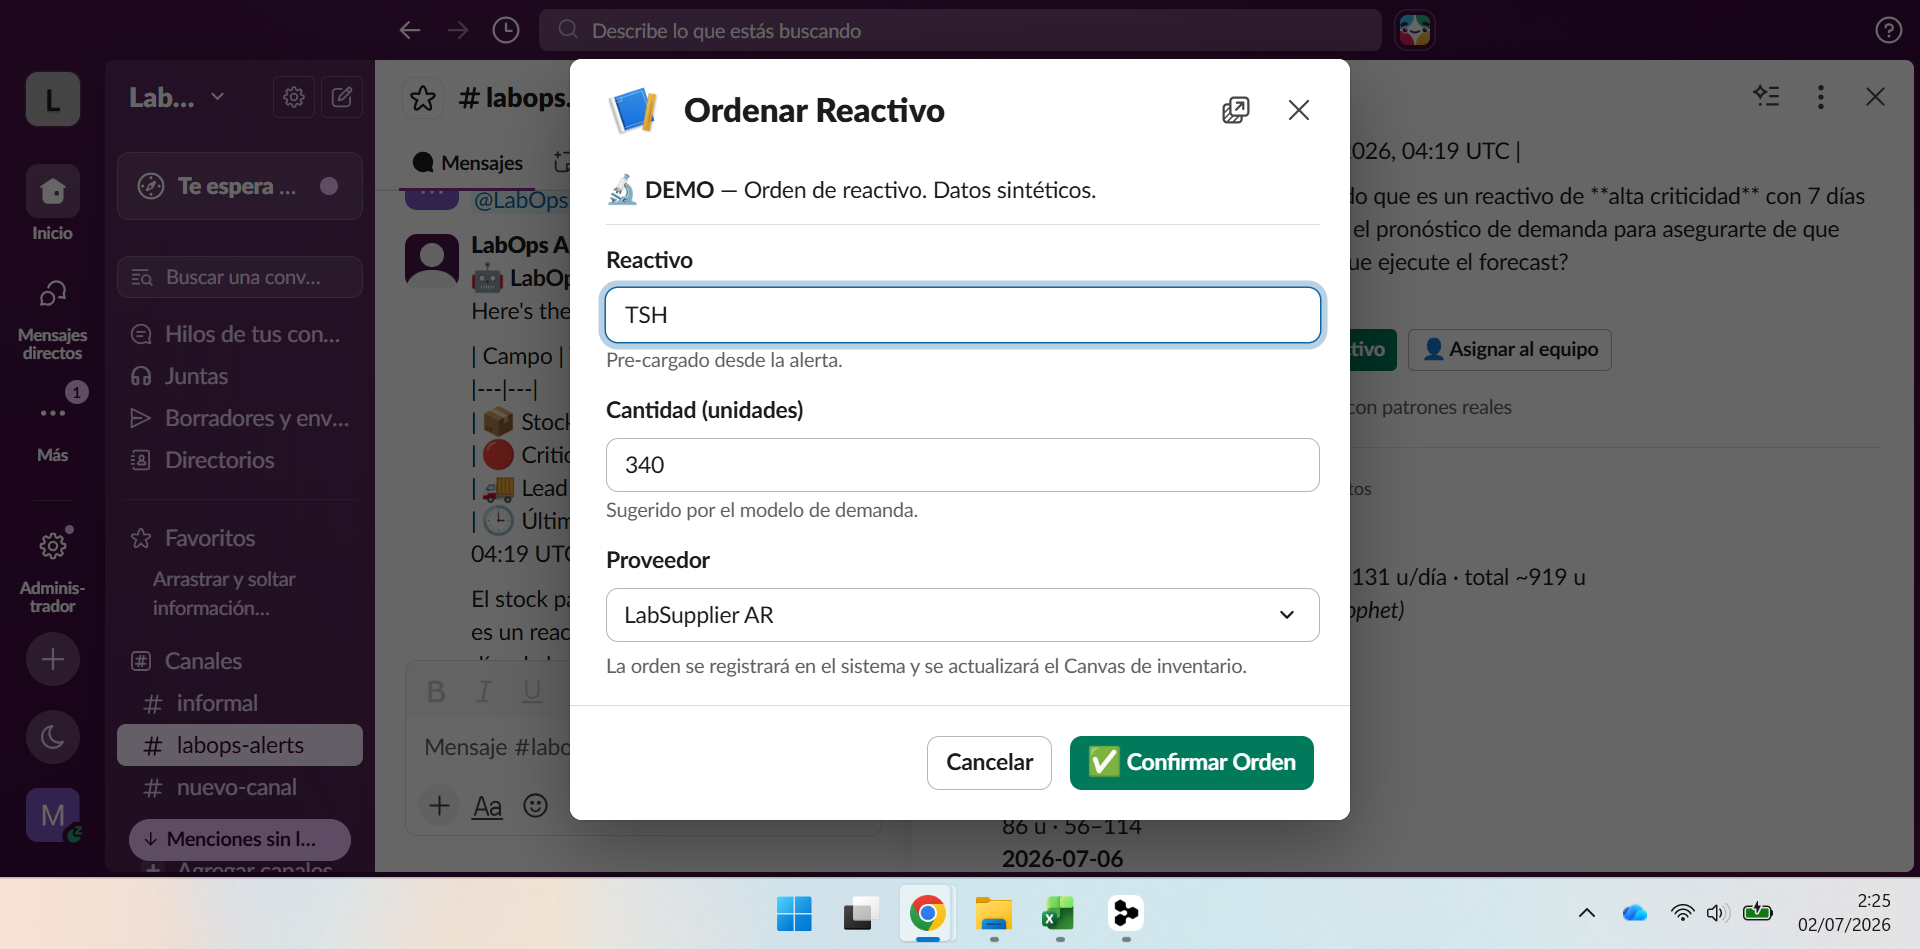Go to Inicio in the sidebar
This screenshot has height=949, width=1920.
[x=53, y=205]
